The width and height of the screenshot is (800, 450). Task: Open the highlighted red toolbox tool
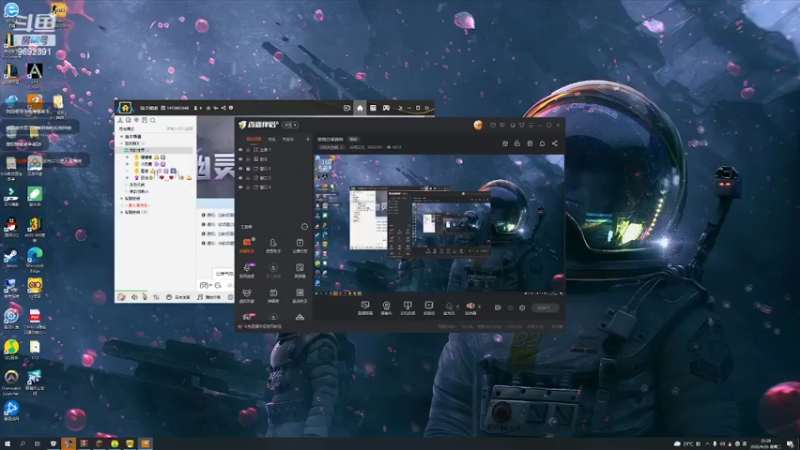coord(247,244)
